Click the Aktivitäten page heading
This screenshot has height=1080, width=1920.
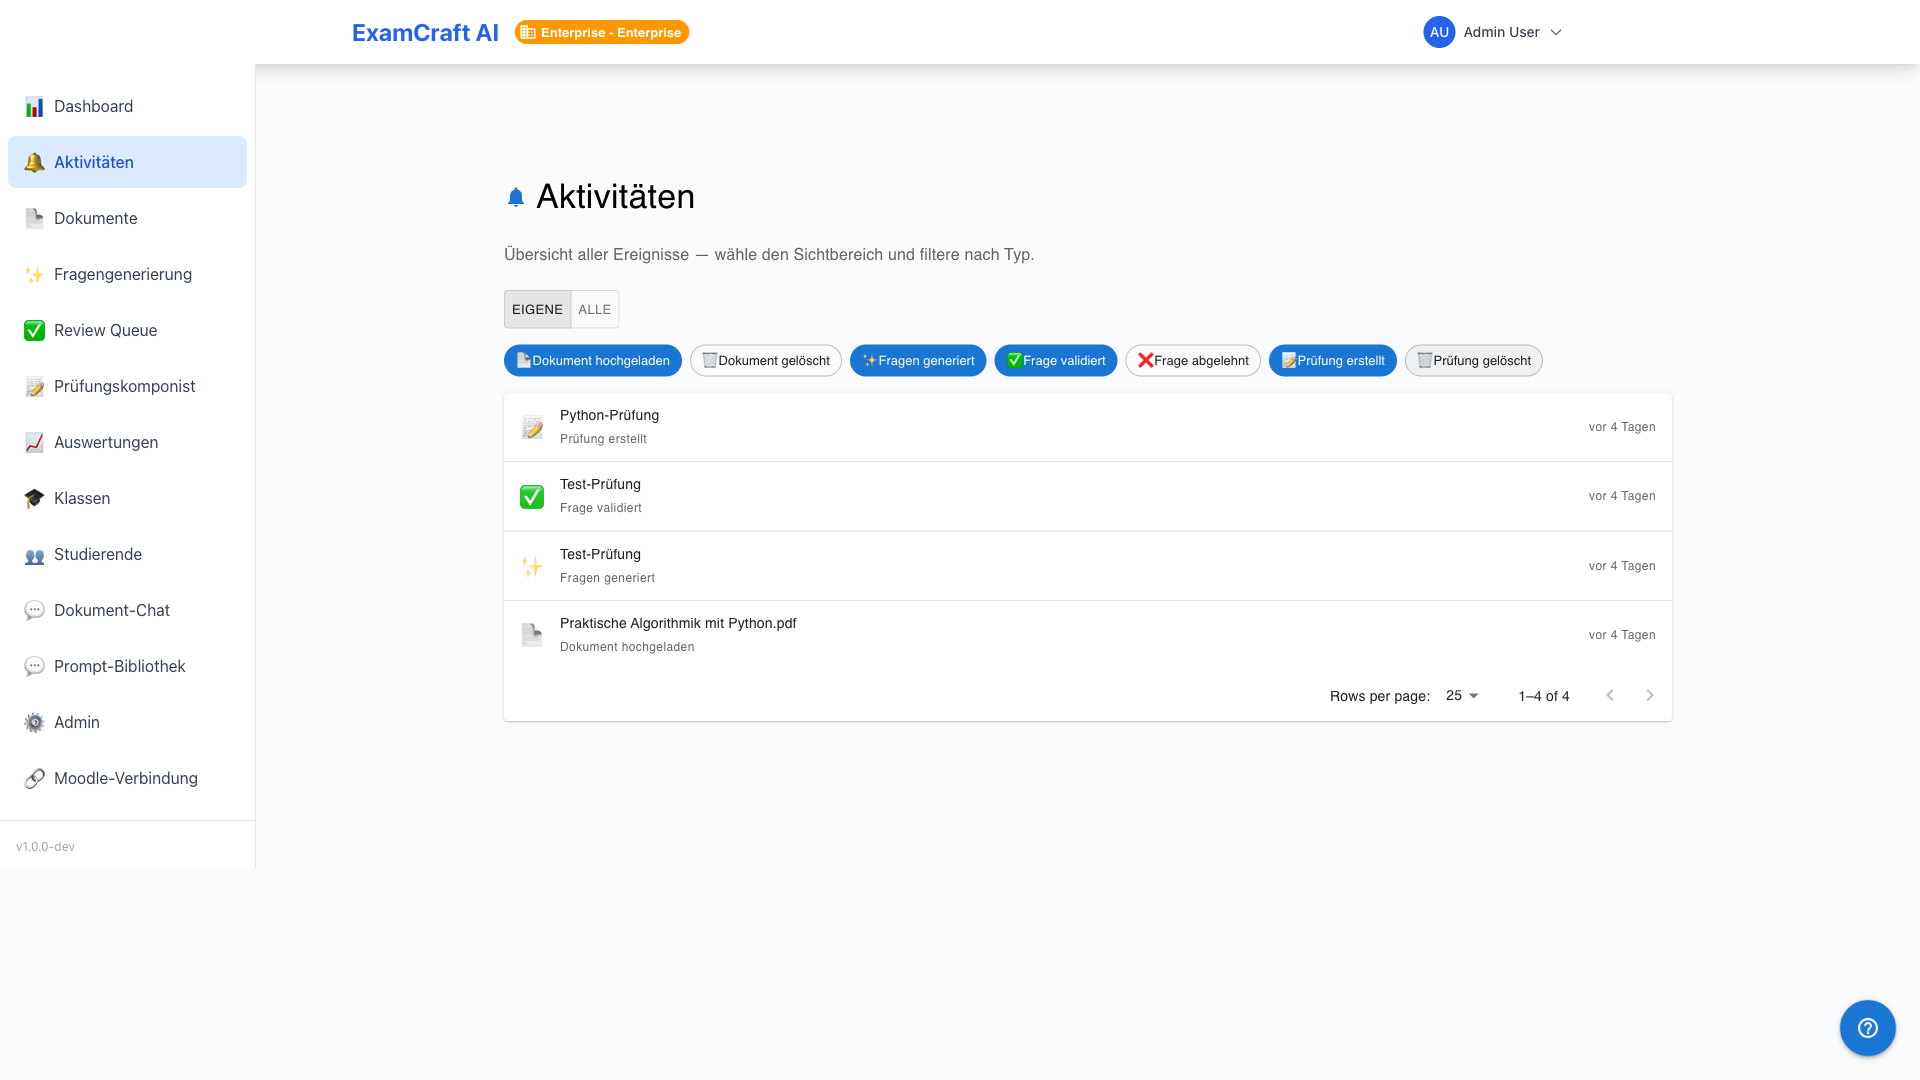[x=615, y=197]
